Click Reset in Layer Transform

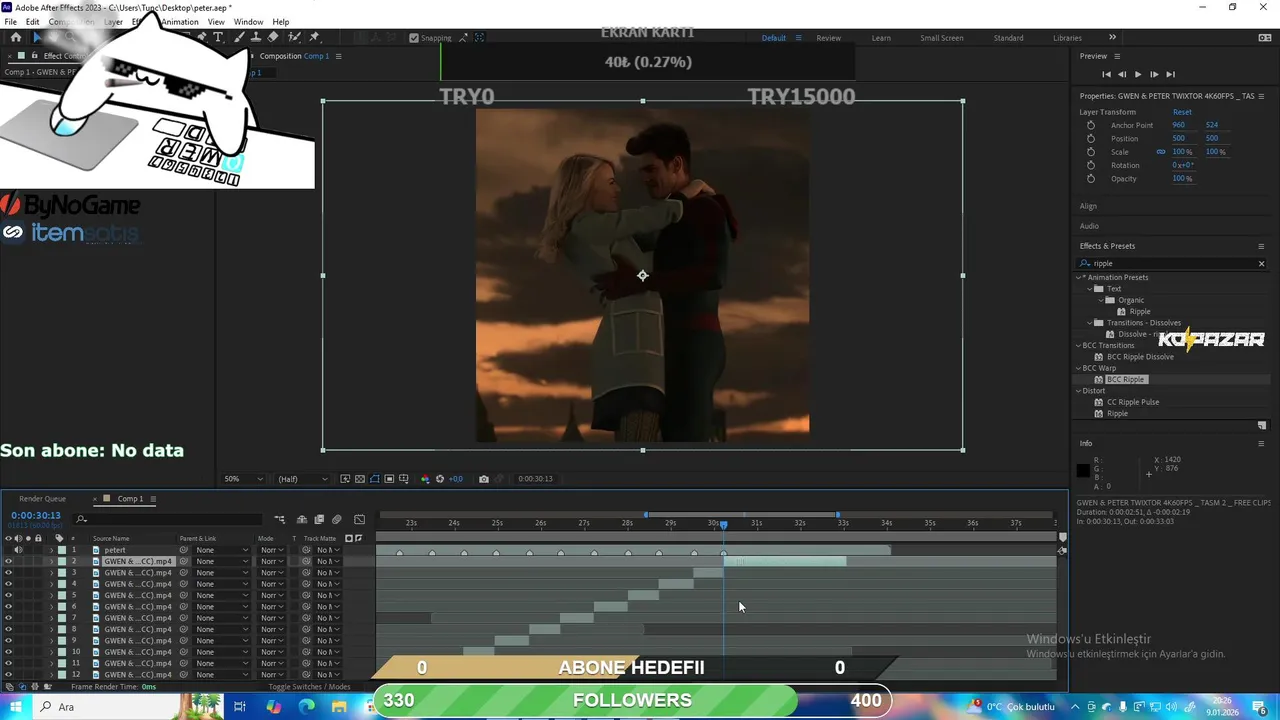point(1182,112)
